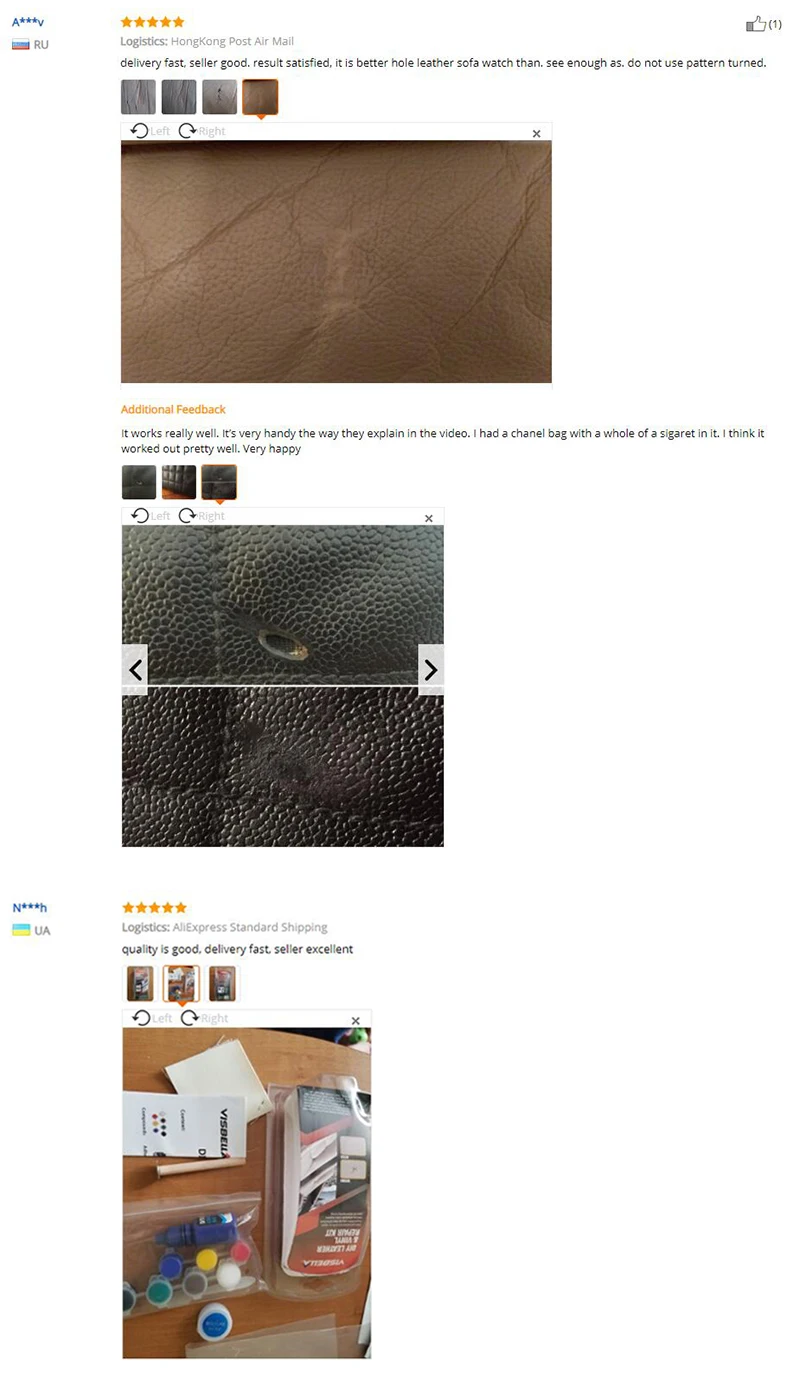Rotate the repair kit photo left

pyautogui.click(x=153, y=1018)
